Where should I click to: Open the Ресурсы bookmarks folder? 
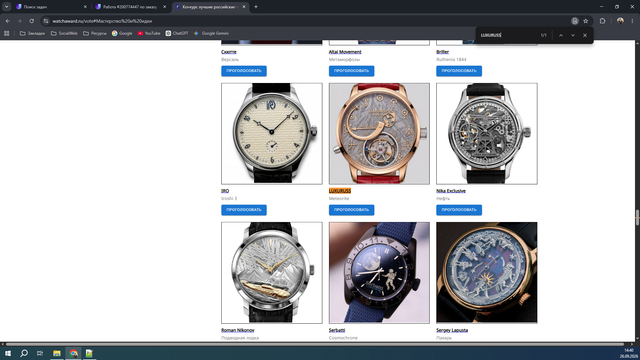(x=95, y=33)
